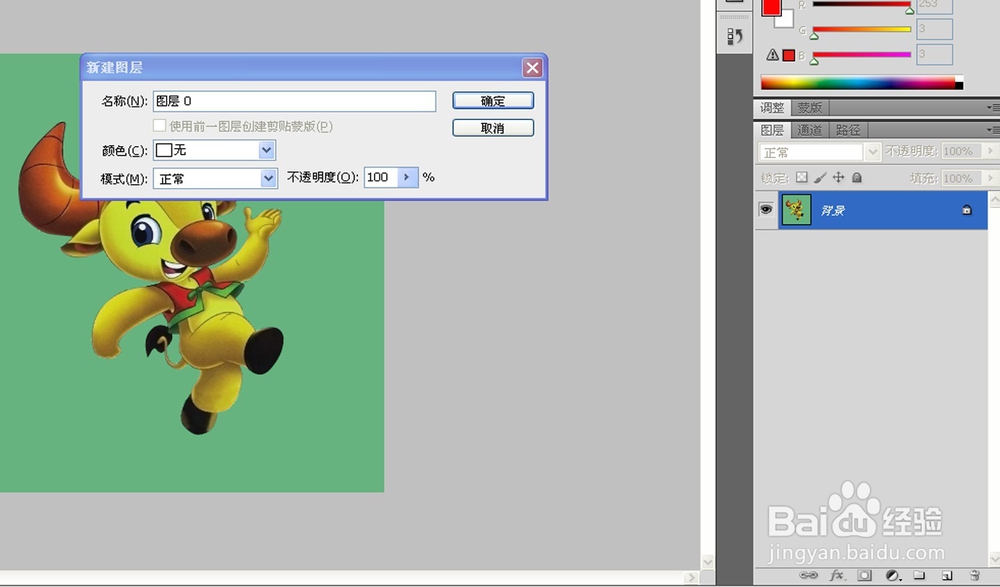Click the 背景 layer thumbnail

coord(796,210)
